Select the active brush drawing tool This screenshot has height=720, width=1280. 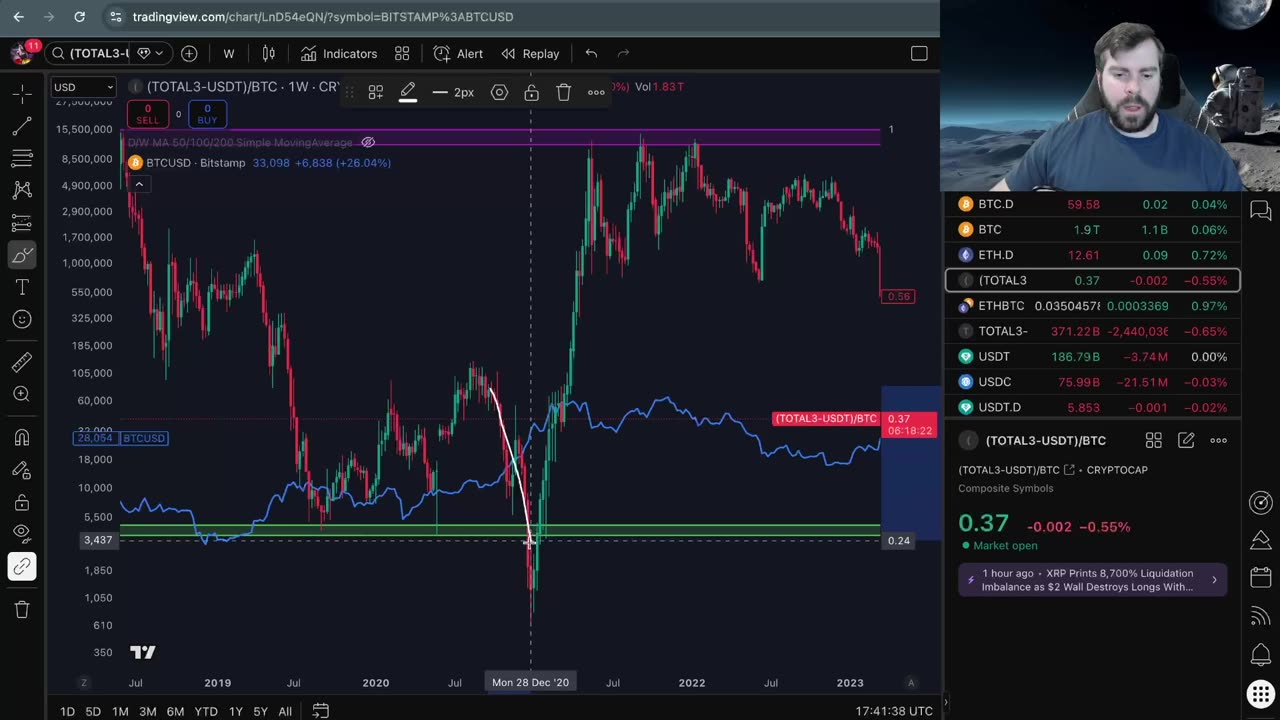tap(22, 256)
